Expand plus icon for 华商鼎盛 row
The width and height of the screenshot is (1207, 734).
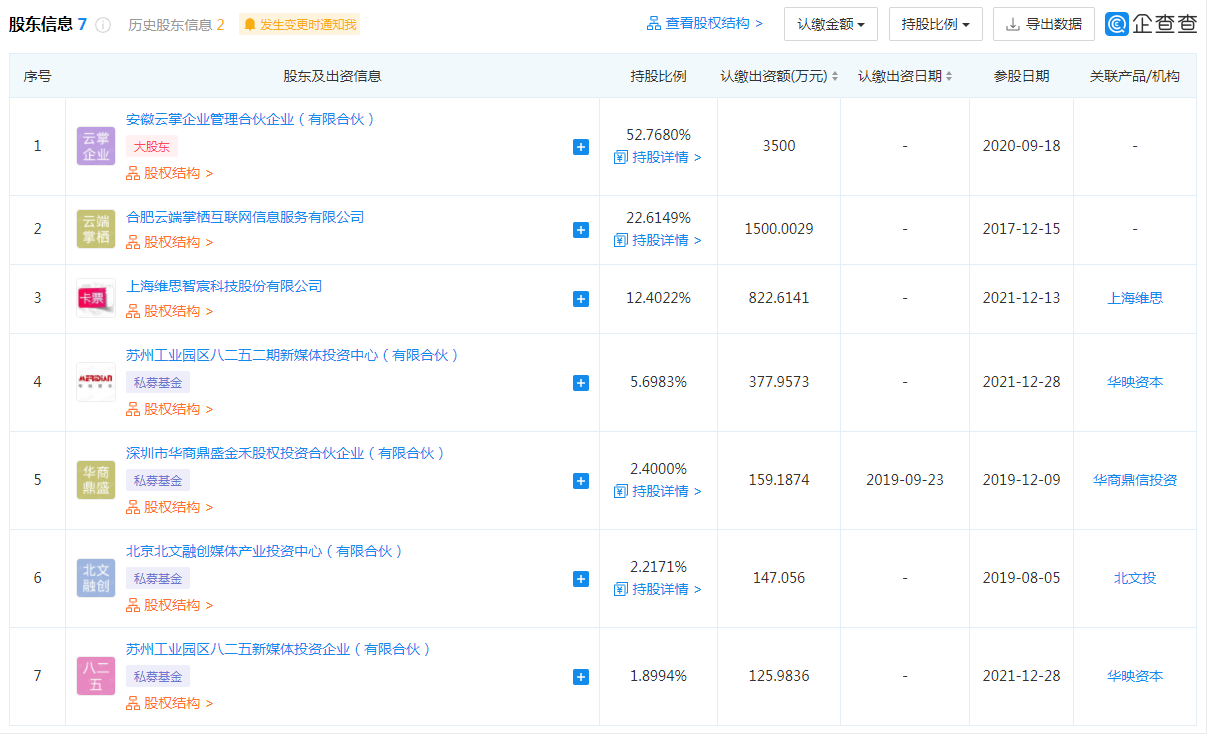point(581,481)
